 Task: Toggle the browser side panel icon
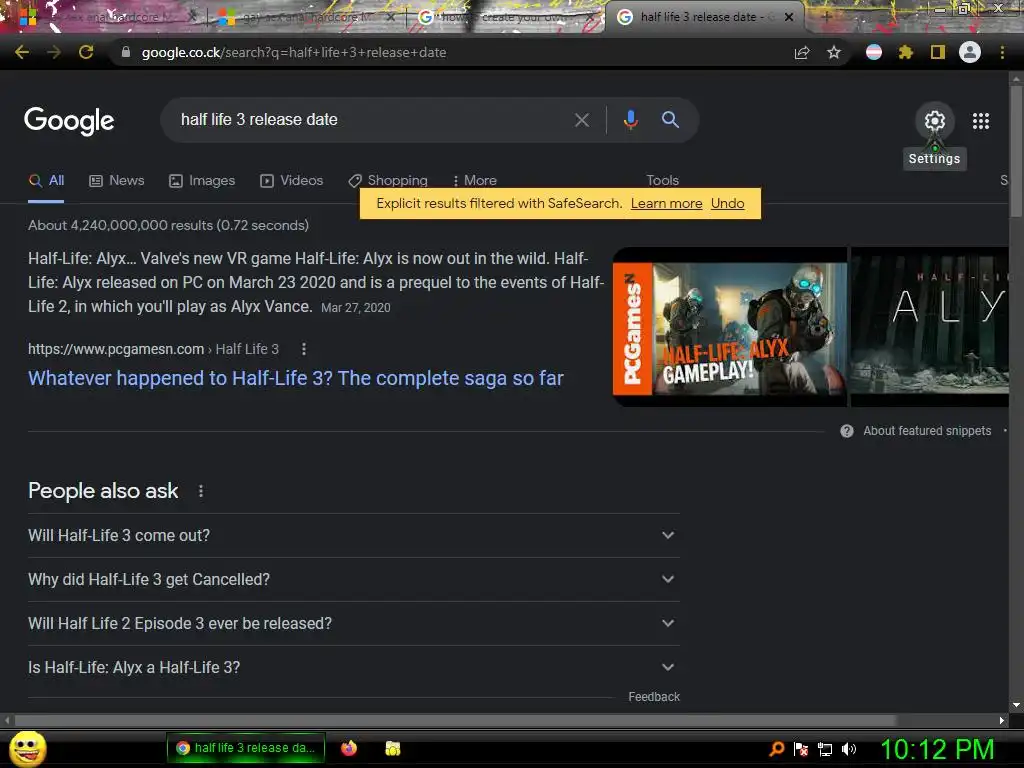coord(938,52)
